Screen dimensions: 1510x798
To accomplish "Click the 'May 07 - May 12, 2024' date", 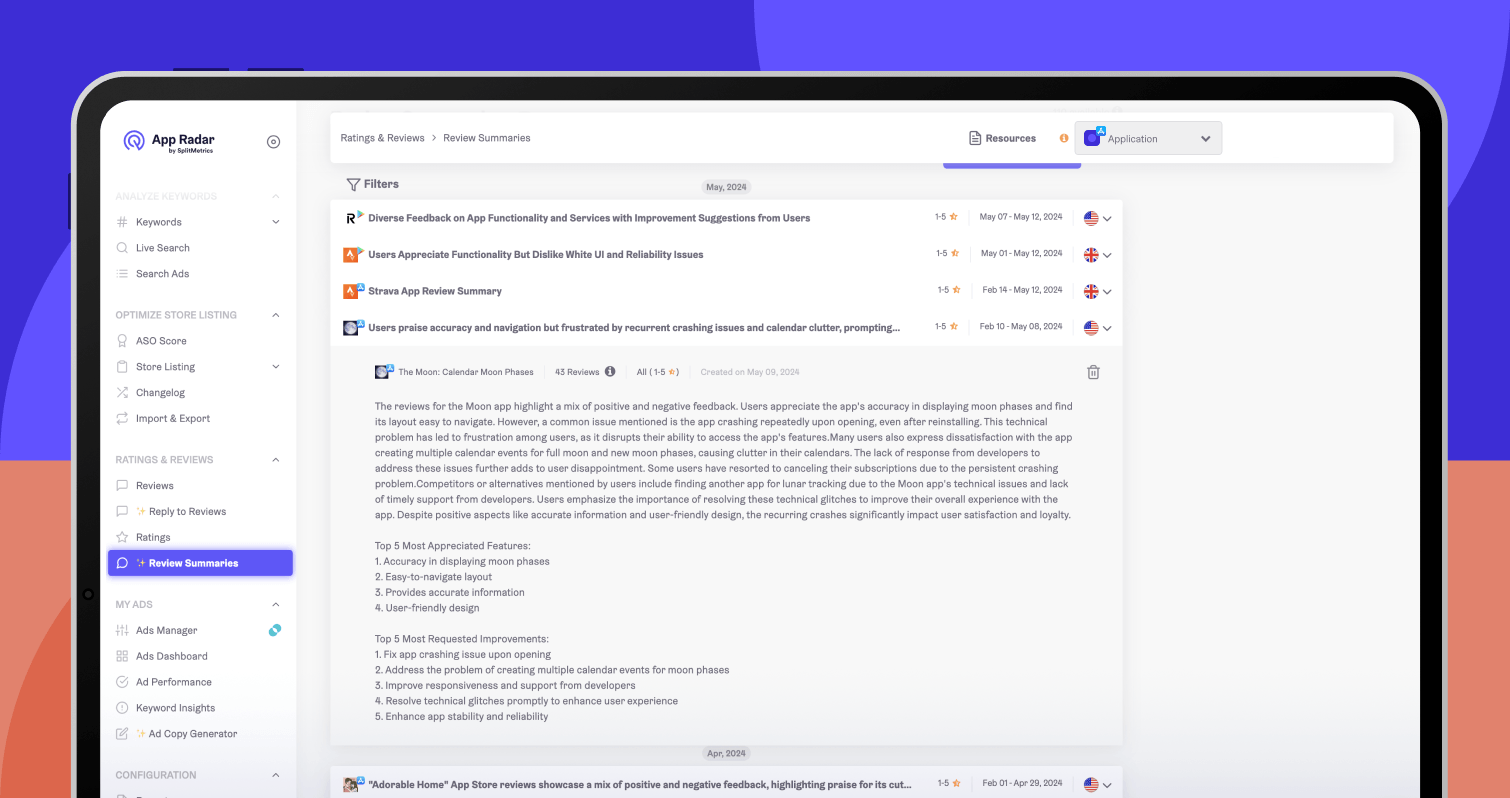I will (x=1021, y=217).
